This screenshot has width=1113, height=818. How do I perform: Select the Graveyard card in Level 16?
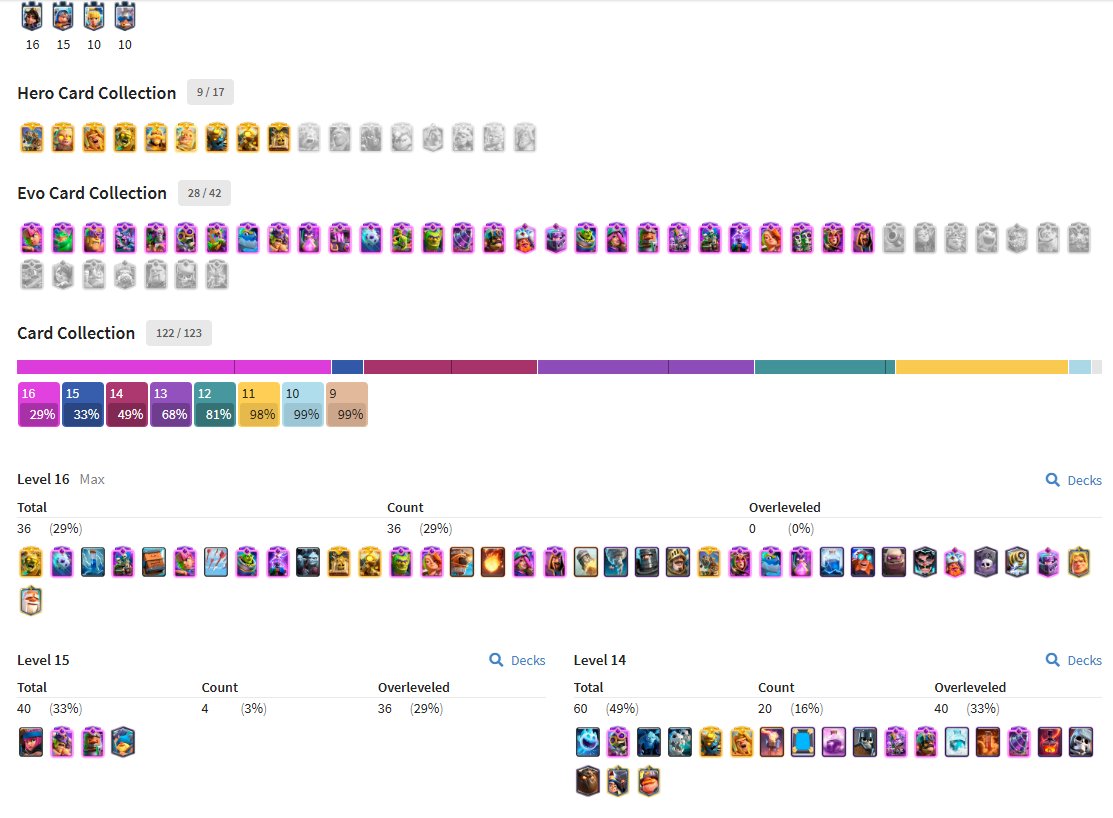[x=986, y=562]
